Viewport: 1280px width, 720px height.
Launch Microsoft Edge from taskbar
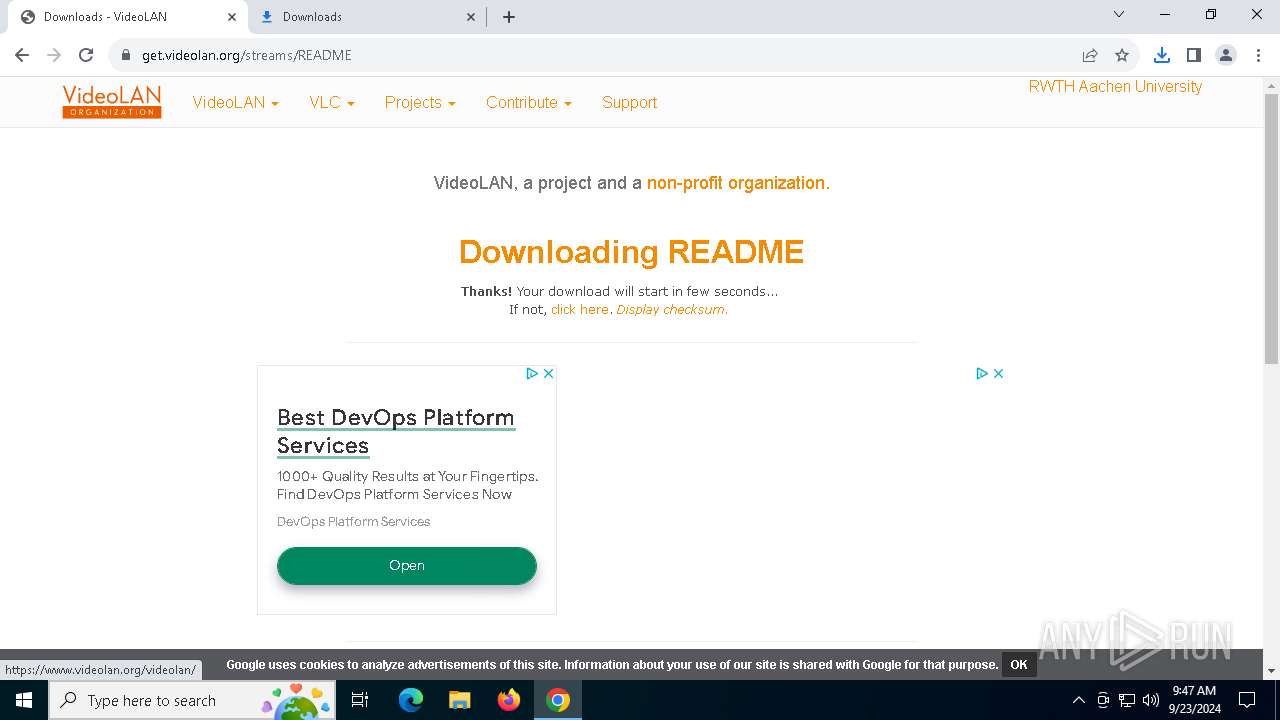point(411,700)
